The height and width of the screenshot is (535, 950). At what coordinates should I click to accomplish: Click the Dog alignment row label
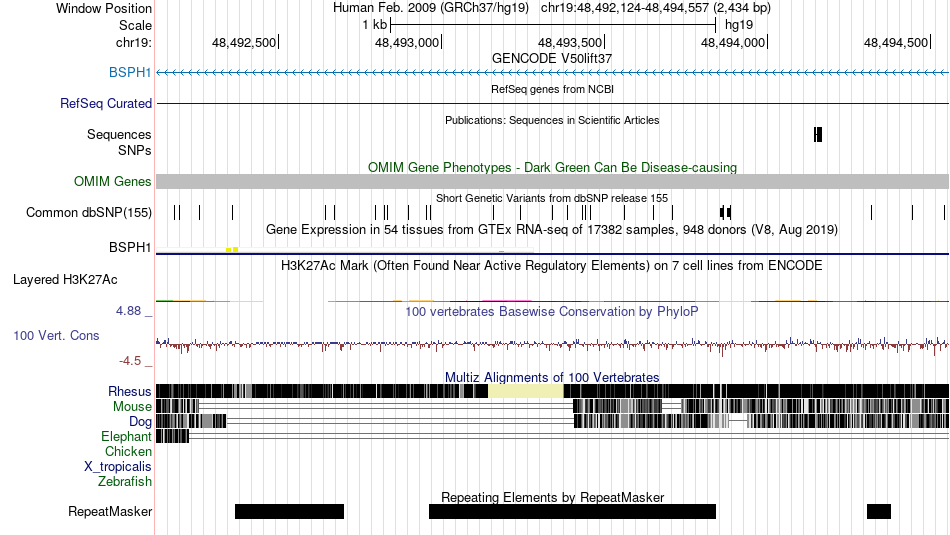[140, 422]
